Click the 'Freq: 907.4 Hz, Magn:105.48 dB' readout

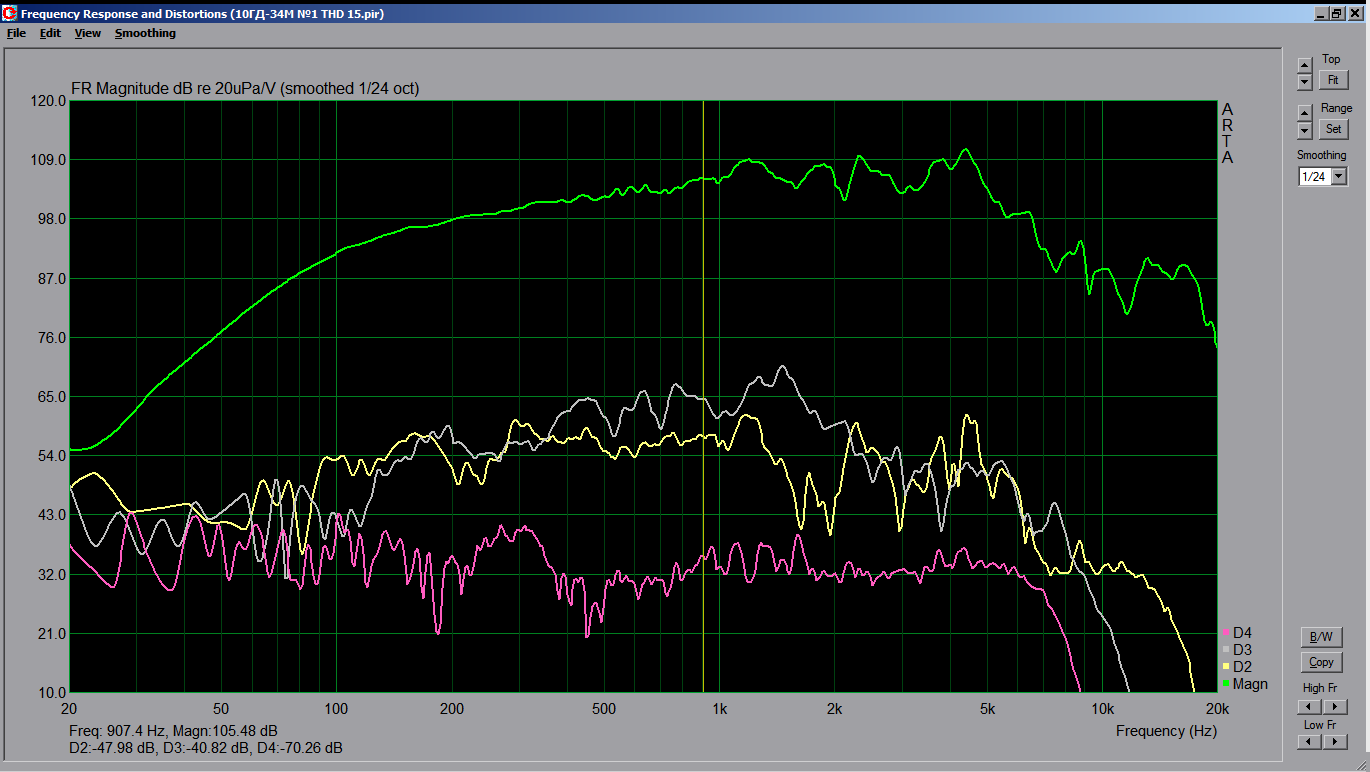pos(174,731)
